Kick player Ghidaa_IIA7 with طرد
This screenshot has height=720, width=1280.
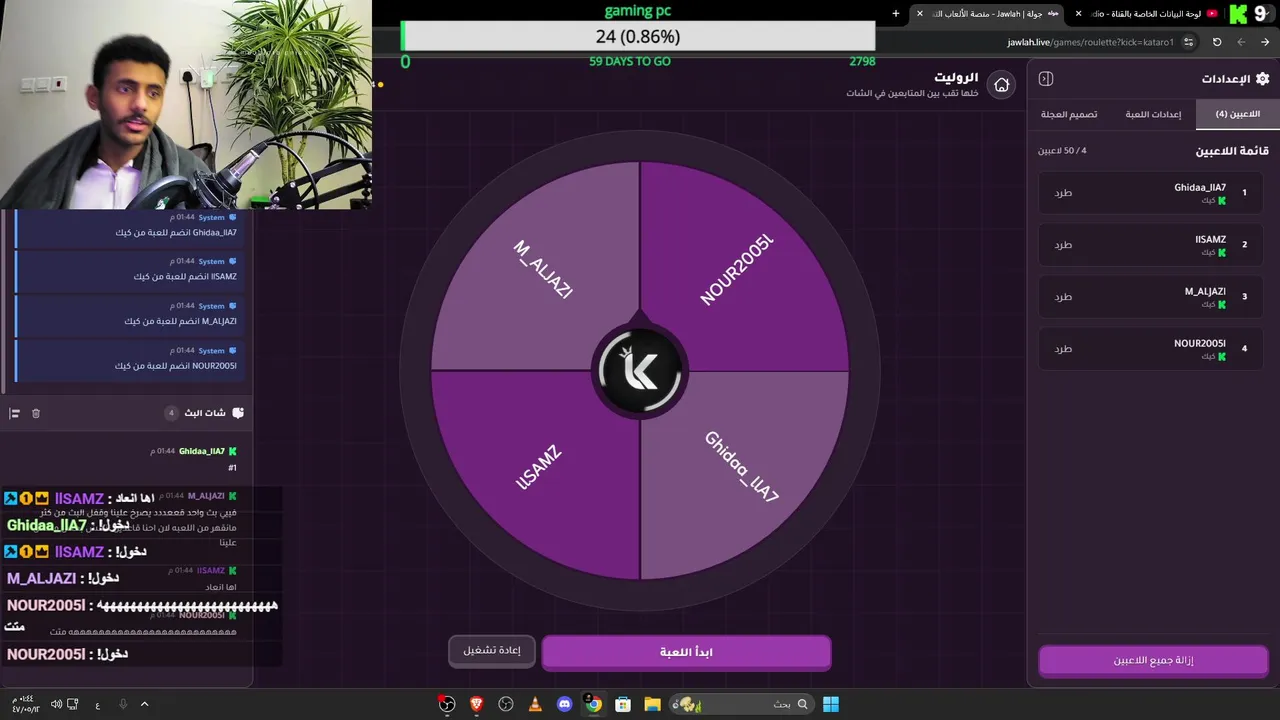[1063, 192]
